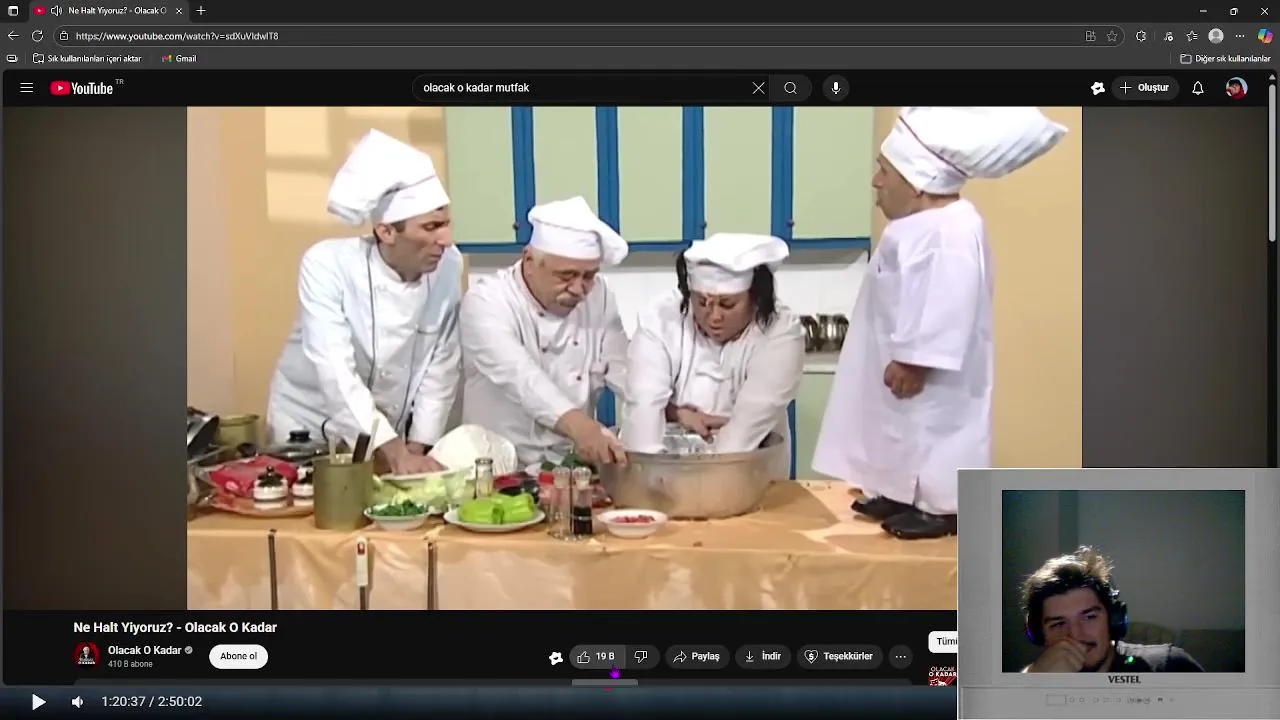Open a new browser tab

coord(201,11)
